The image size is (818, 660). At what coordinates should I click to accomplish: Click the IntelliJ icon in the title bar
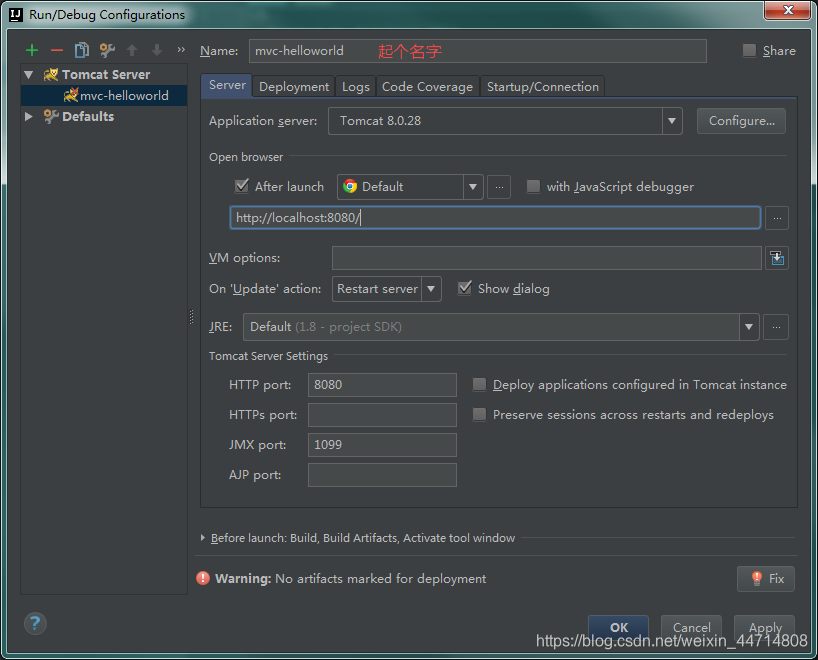16,15
